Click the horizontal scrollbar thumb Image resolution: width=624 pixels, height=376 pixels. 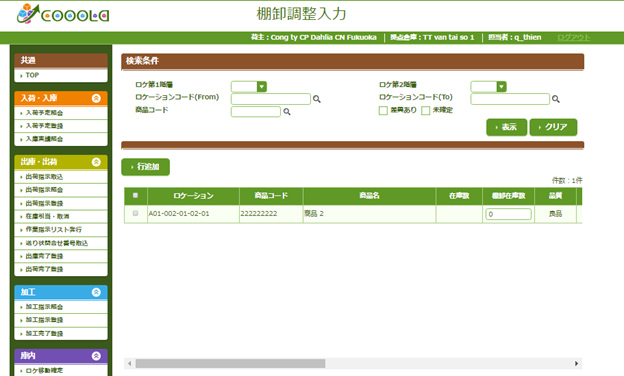coord(230,363)
